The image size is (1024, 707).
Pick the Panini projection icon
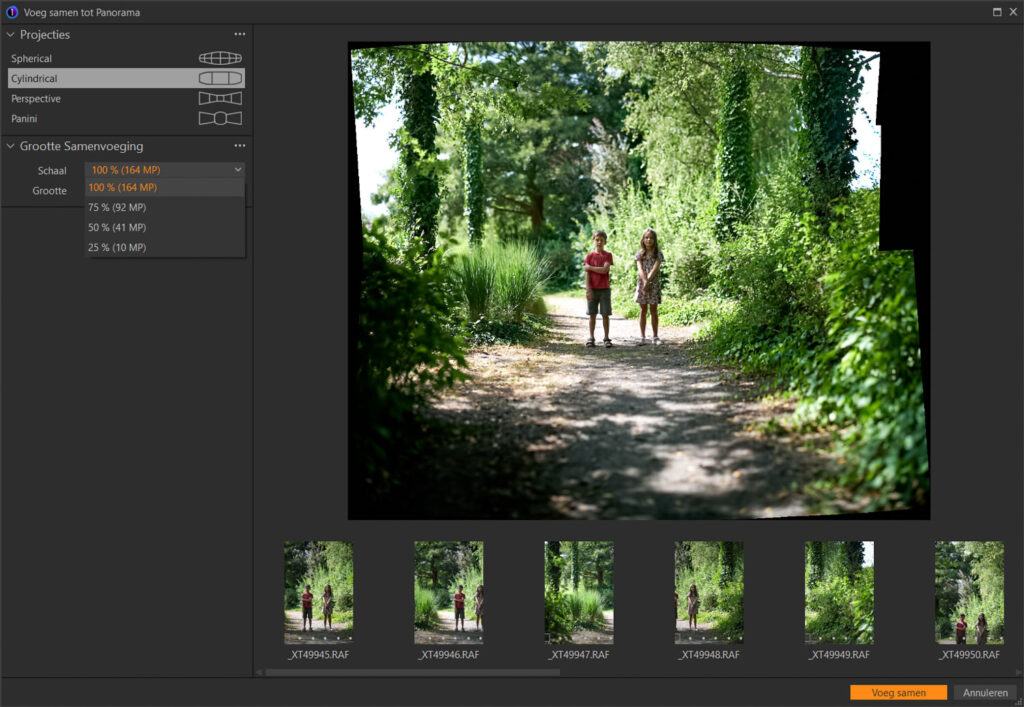tap(220, 118)
